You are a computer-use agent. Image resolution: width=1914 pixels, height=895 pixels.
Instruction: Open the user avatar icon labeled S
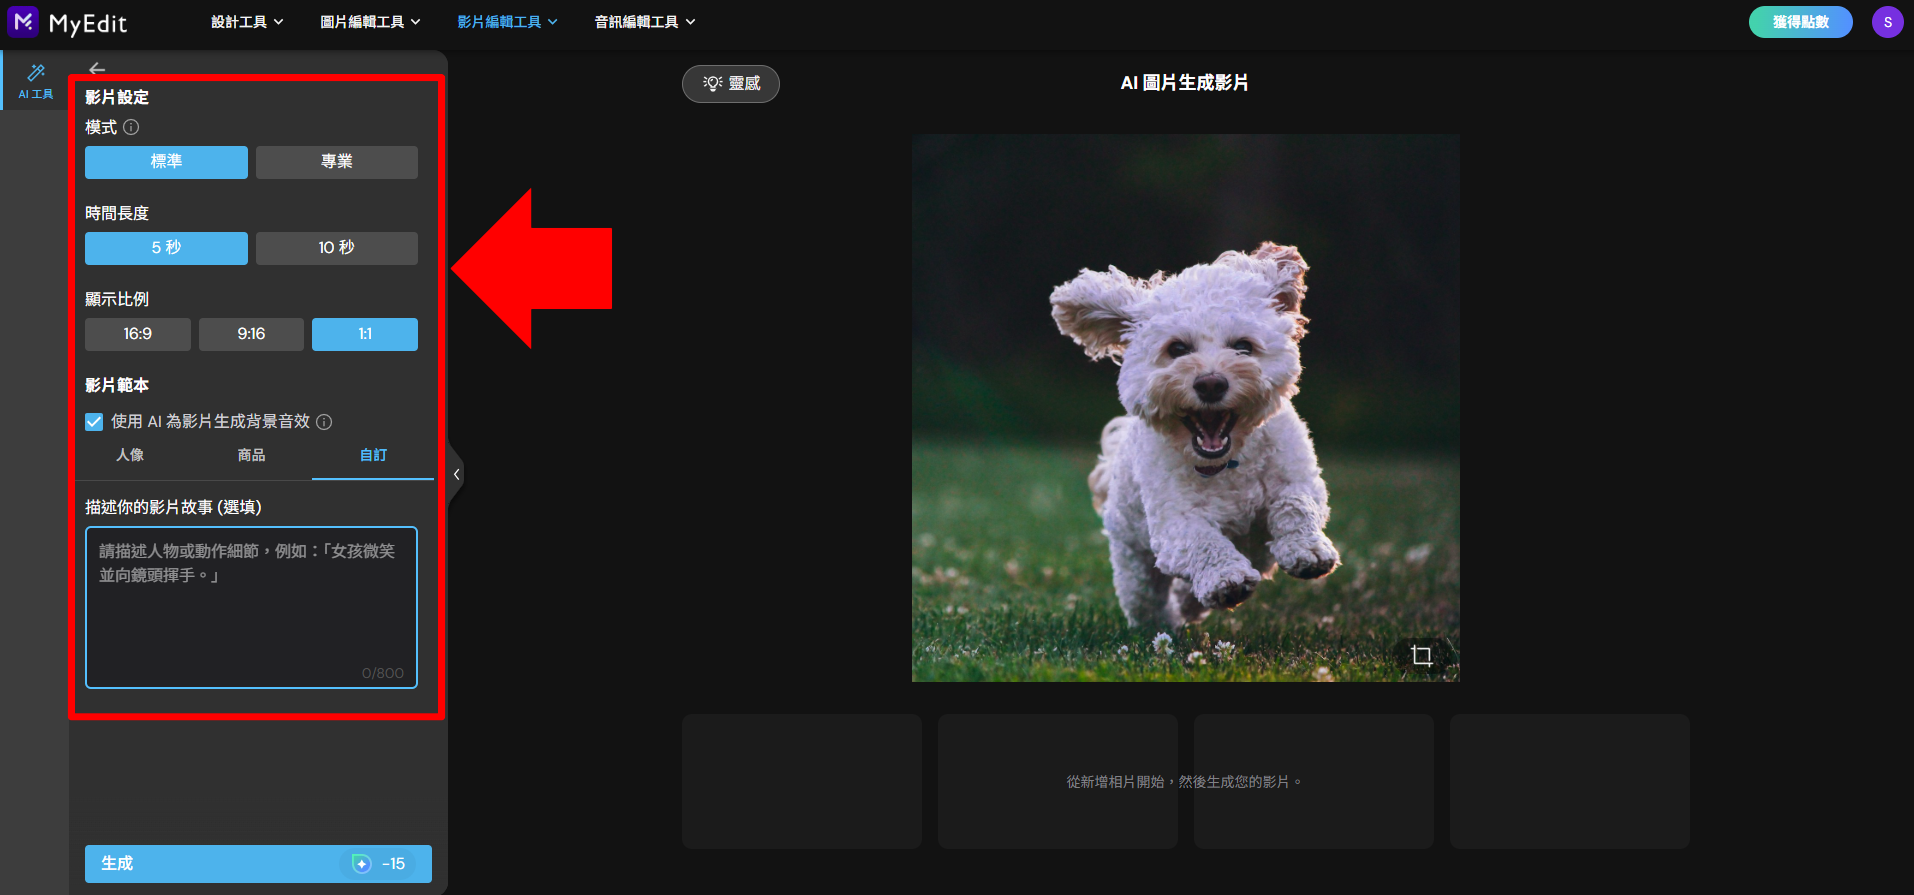[1887, 22]
